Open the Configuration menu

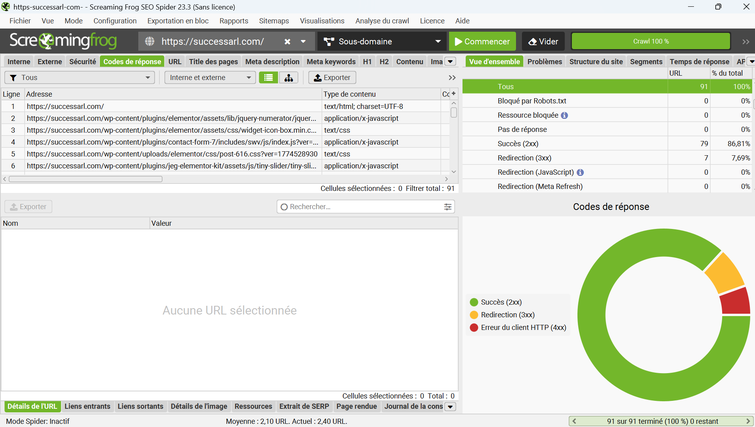pyautogui.click(x=115, y=21)
